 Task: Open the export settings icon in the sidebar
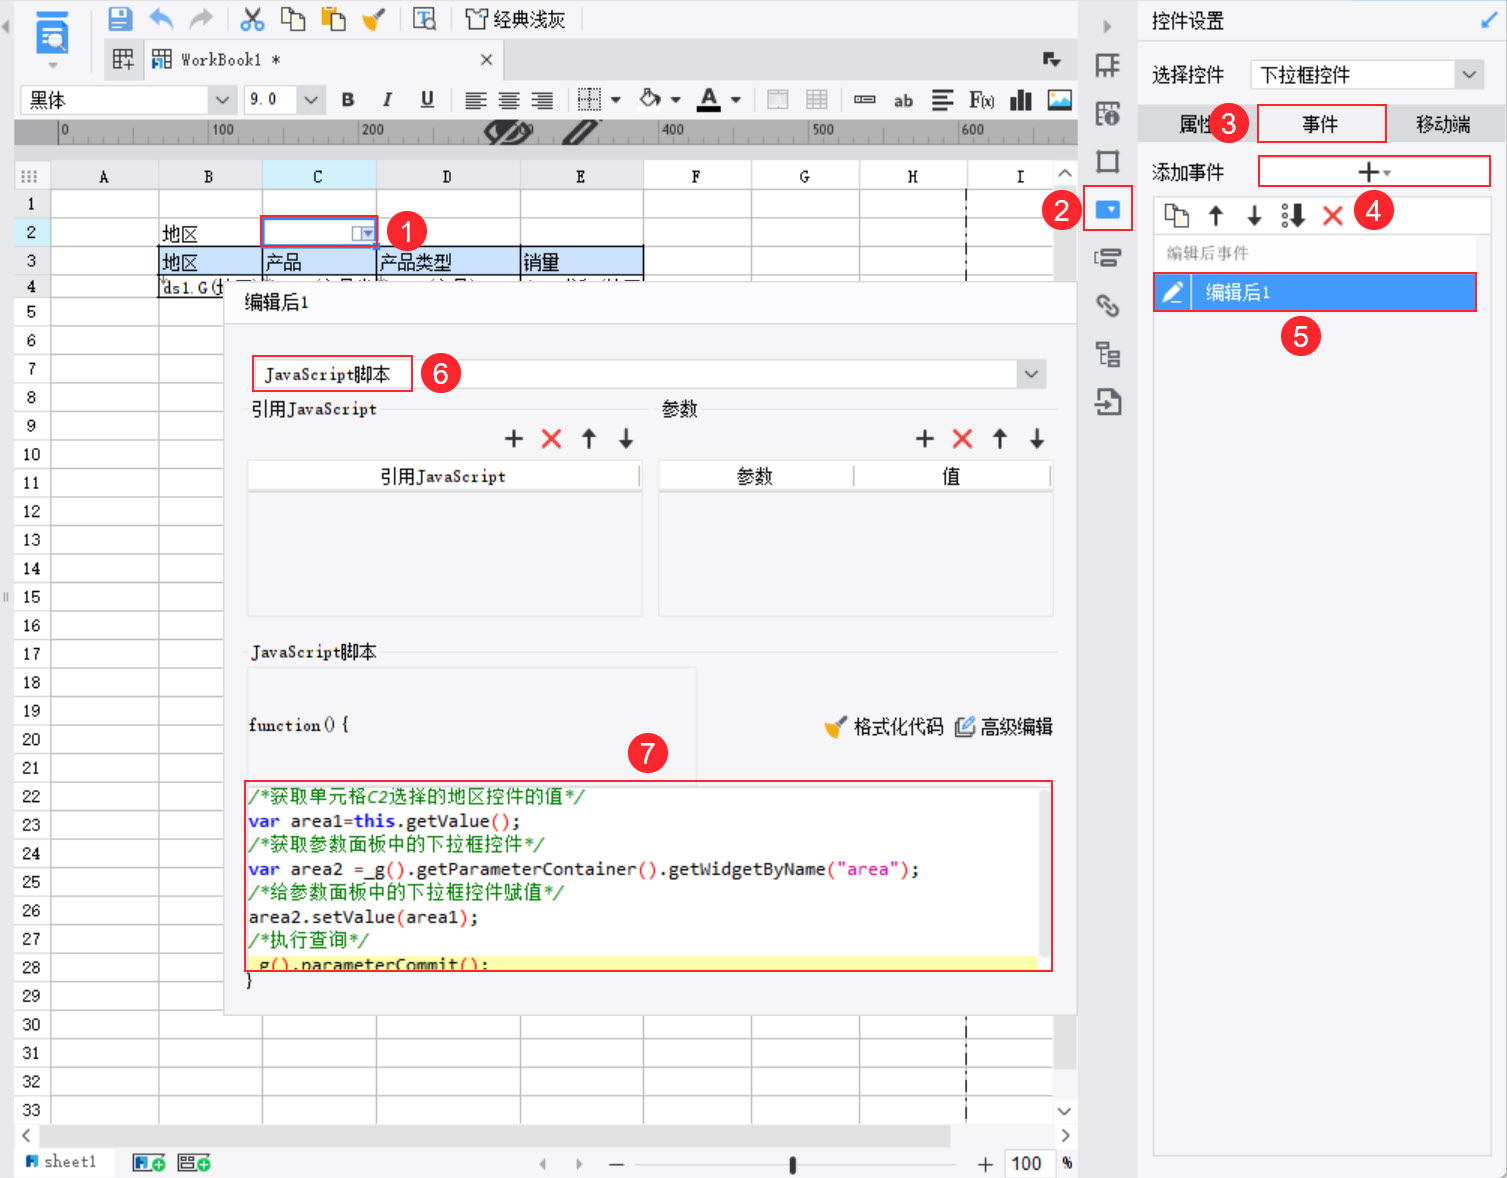pos(1108,402)
